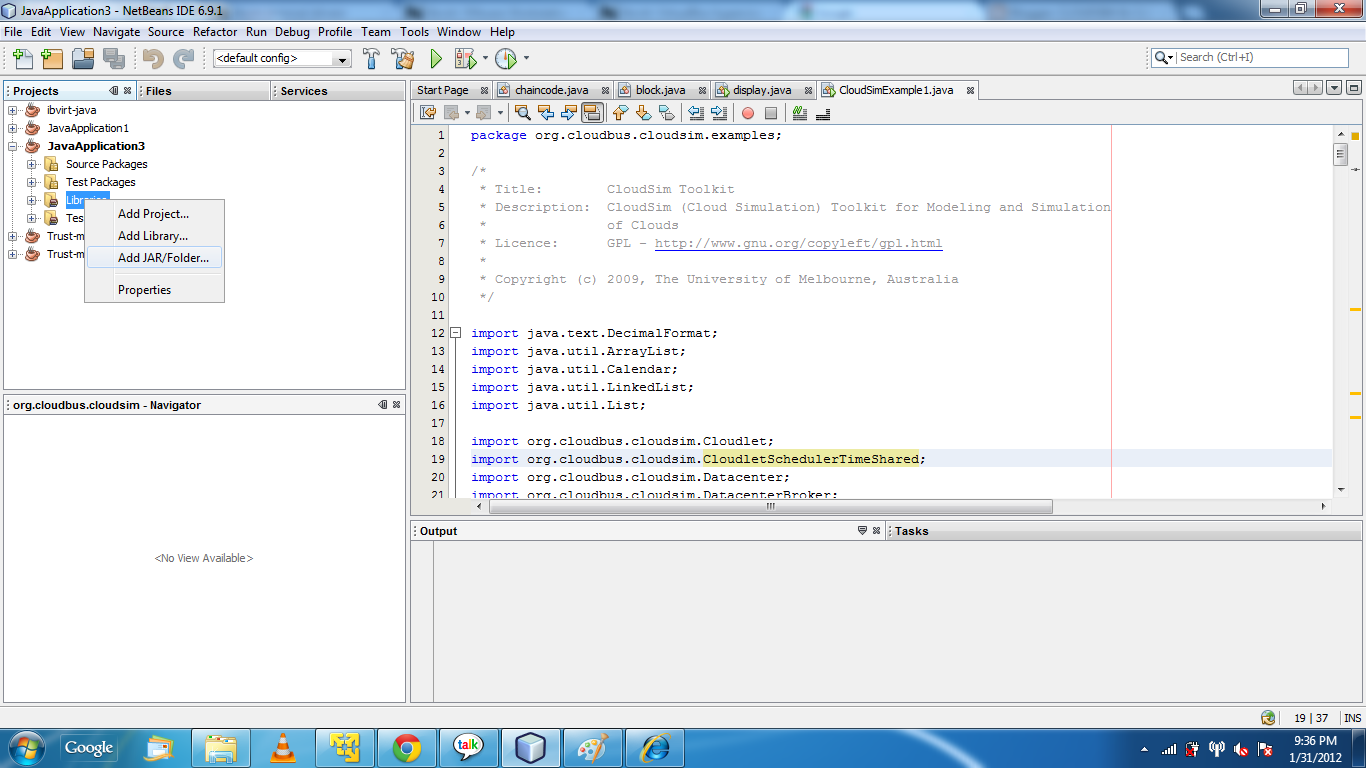Open Properties from the Libraries context menu
The width and height of the screenshot is (1366, 768).
pyautogui.click(x=142, y=289)
